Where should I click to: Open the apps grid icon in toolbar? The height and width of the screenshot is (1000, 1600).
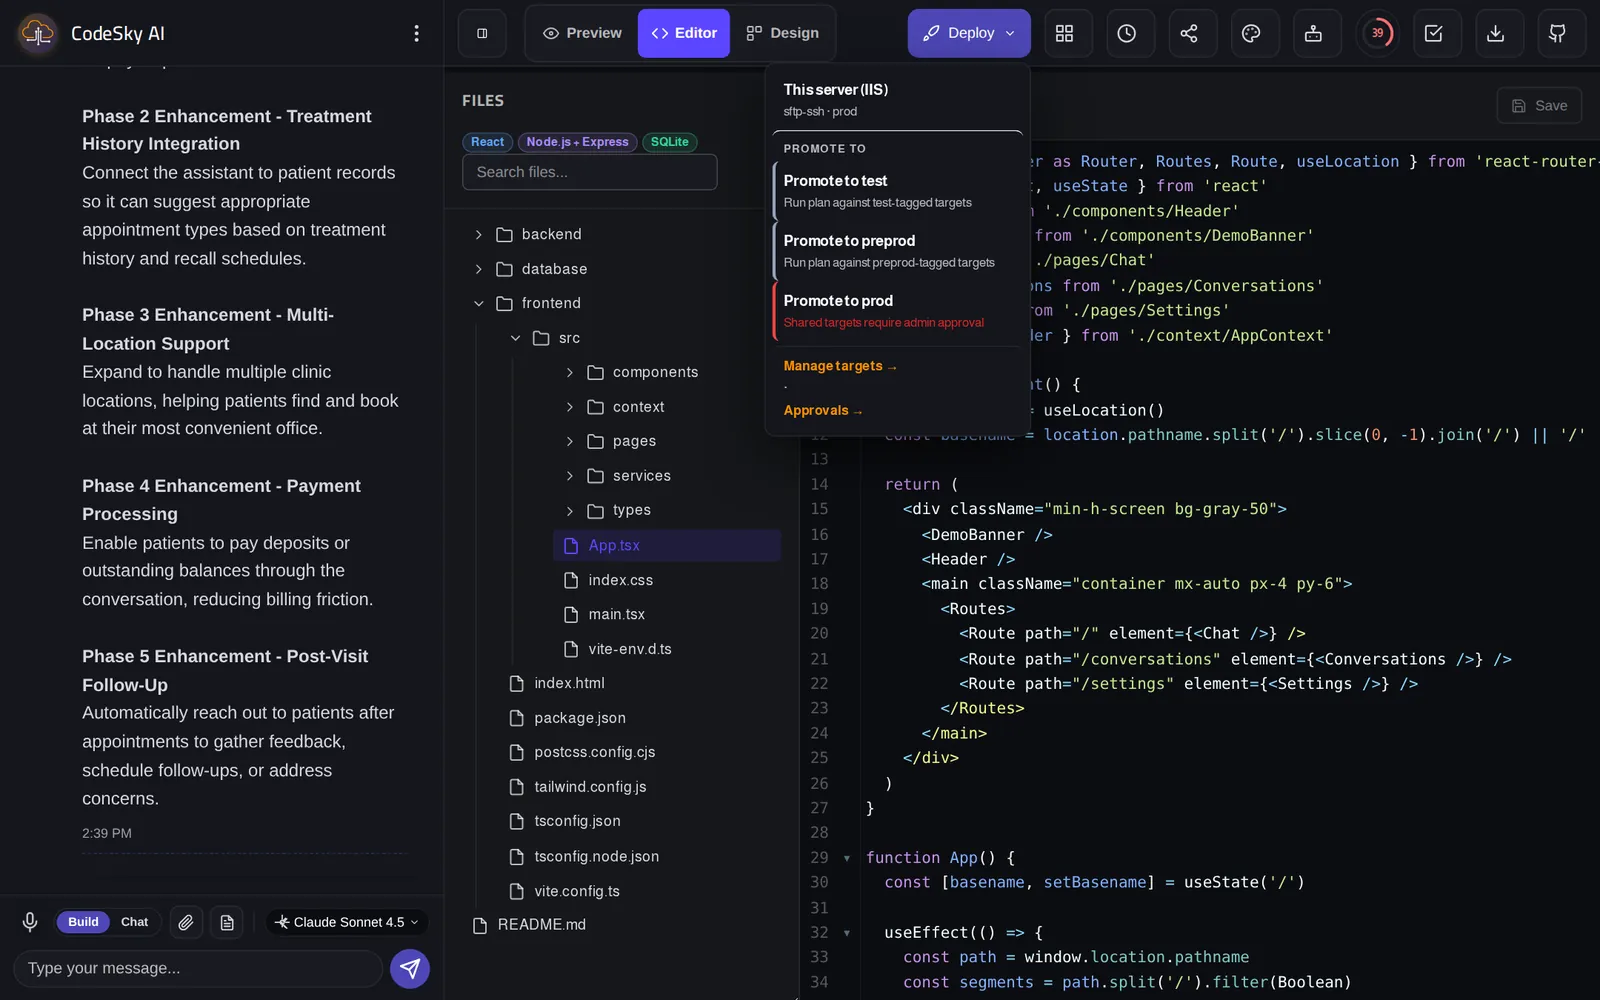click(1064, 33)
